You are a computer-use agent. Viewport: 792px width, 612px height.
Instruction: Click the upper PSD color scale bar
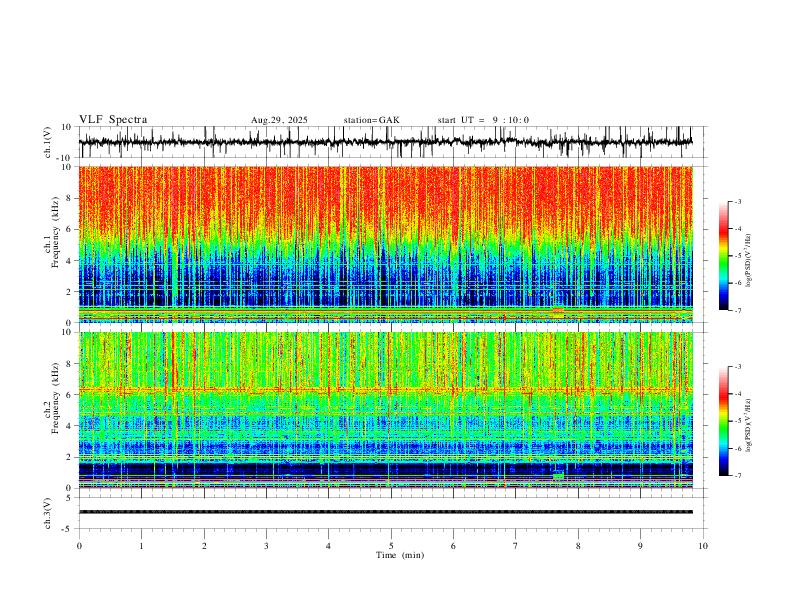723,256
